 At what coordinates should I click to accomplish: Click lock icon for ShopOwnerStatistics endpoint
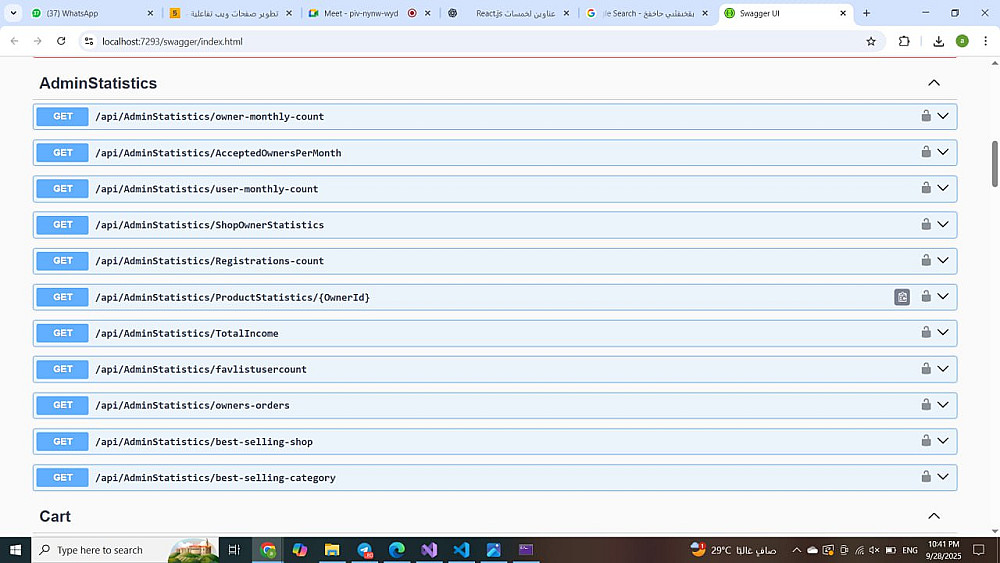point(925,224)
